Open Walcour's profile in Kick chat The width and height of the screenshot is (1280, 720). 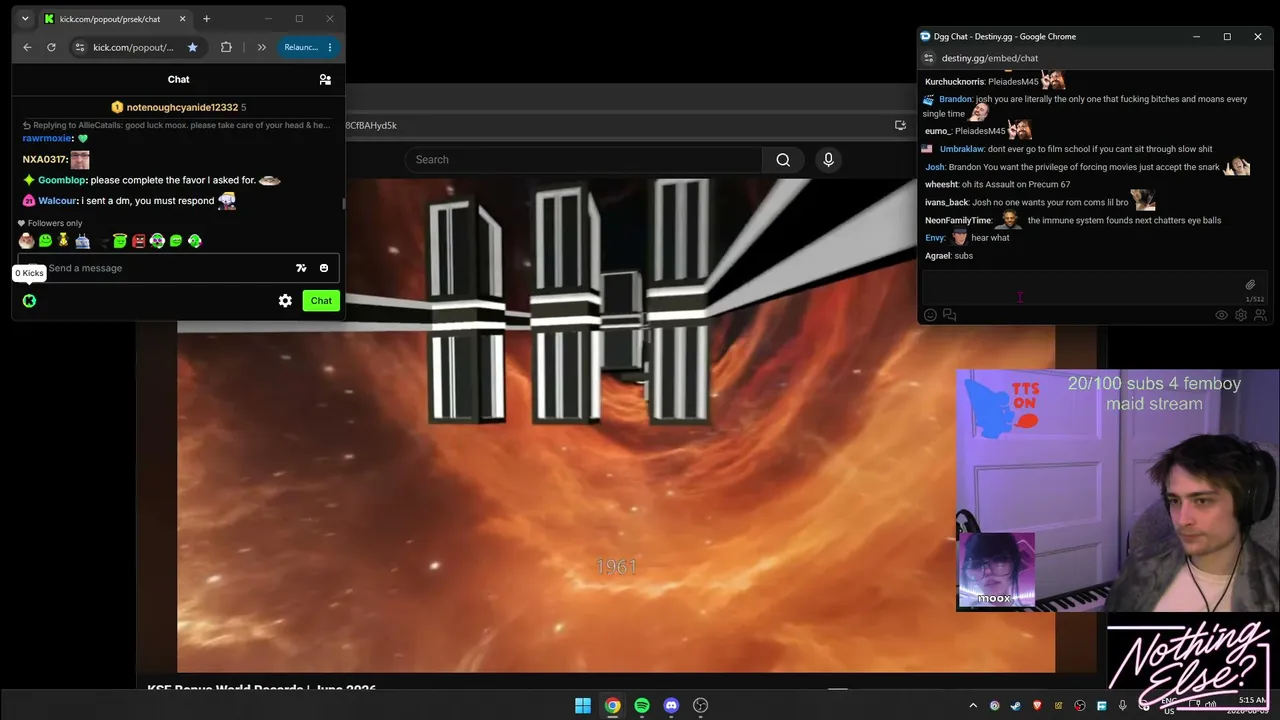click(57, 201)
